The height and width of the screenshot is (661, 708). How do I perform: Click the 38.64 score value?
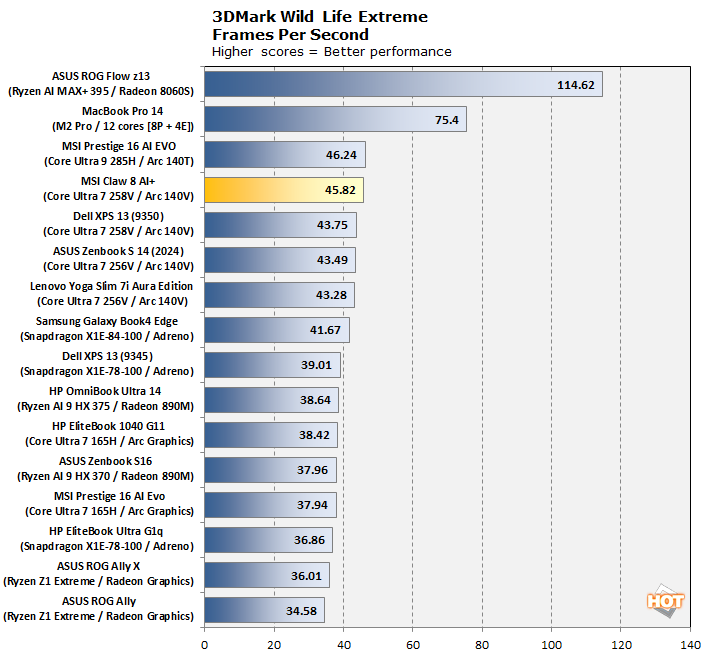point(315,400)
